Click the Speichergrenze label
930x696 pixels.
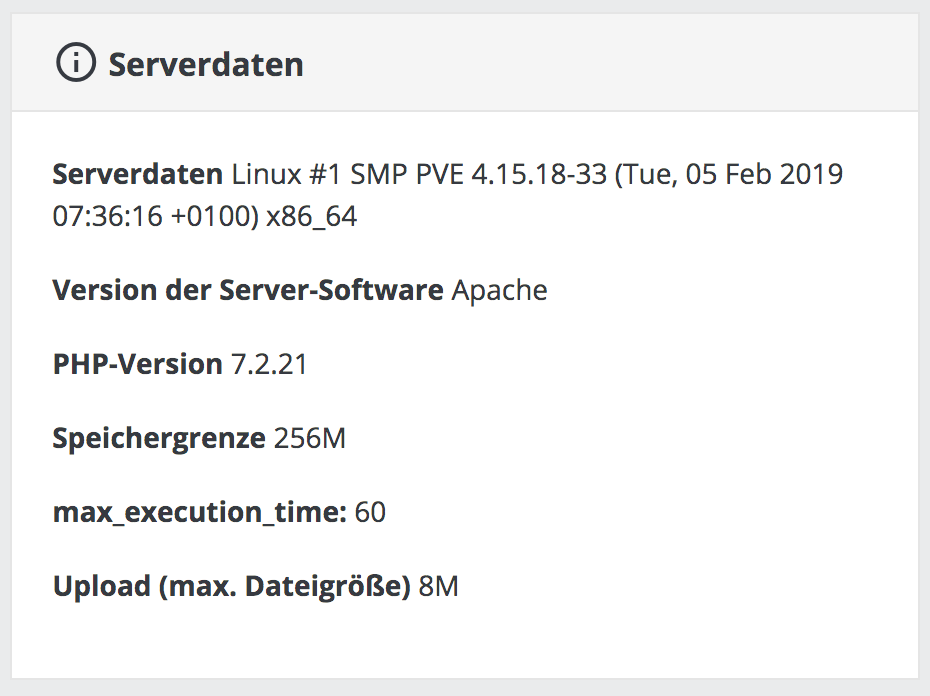158,438
